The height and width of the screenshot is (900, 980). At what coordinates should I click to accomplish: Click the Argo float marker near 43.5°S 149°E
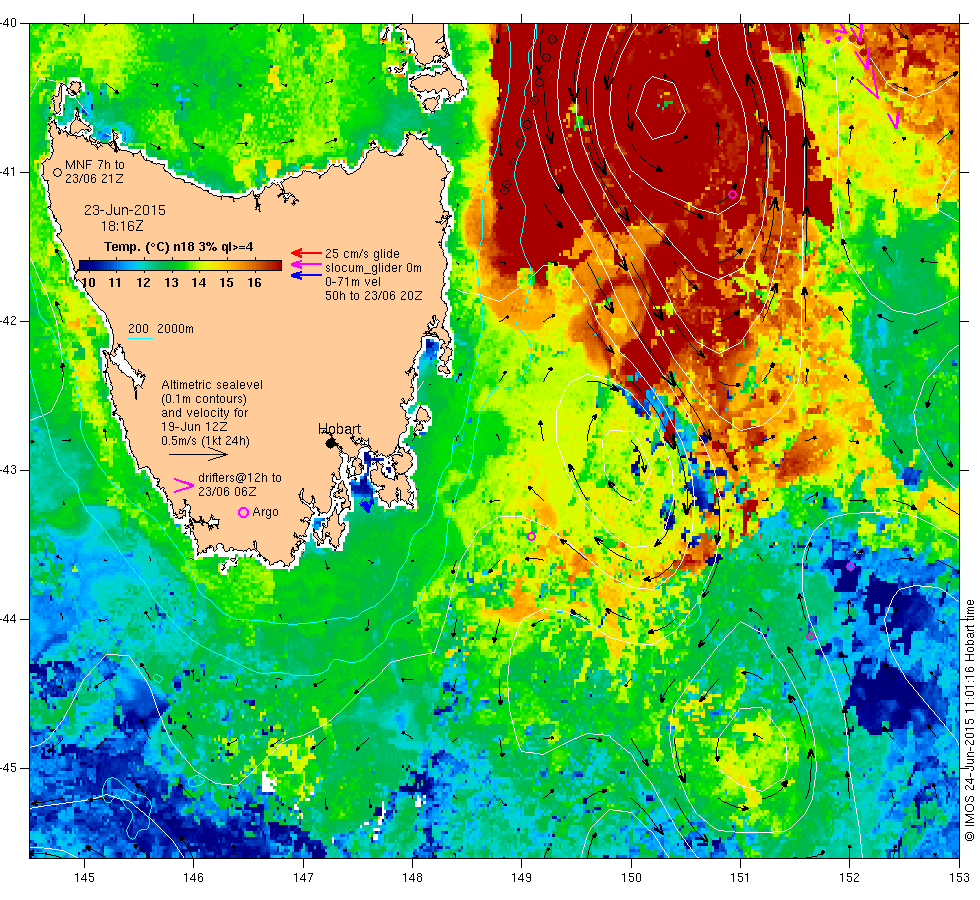531,536
